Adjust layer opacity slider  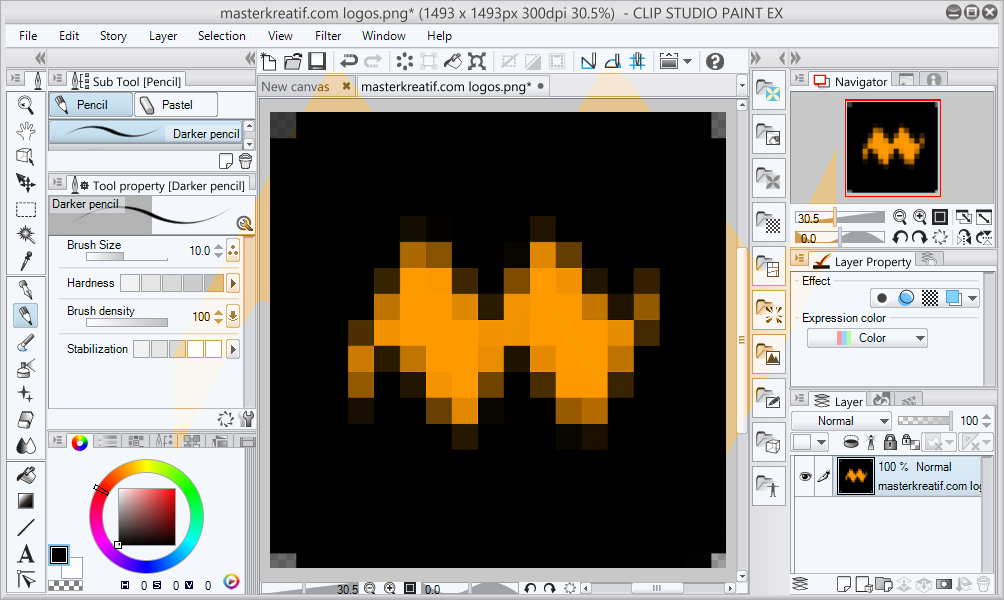[923, 421]
